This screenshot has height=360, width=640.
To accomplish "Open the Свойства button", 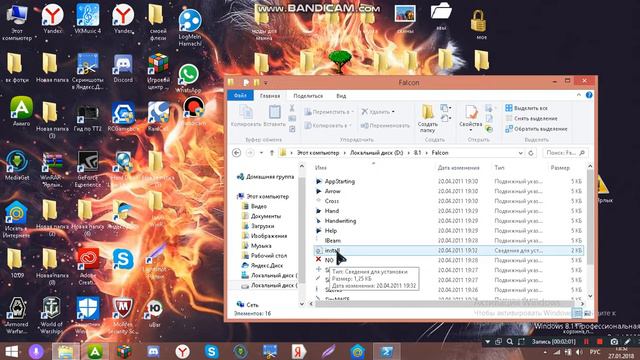I will pos(471,118).
